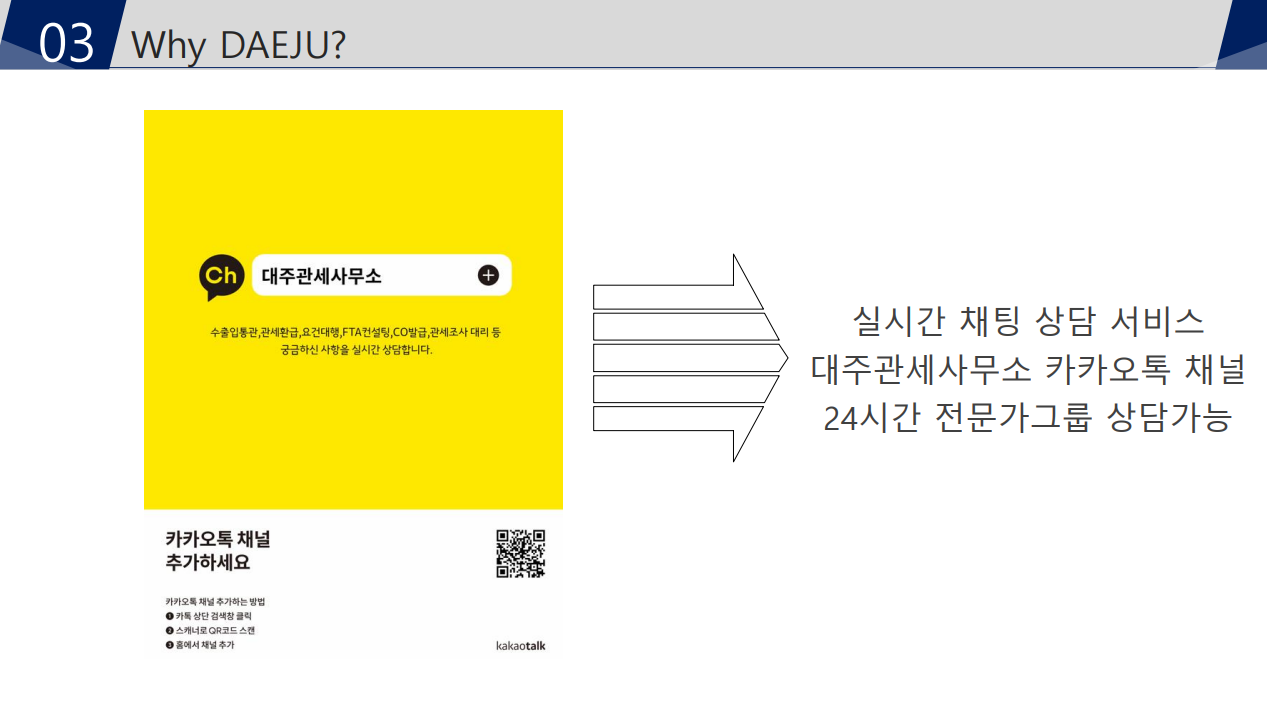This screenshot has width=1267, height=708.
Task: Click the QR code on the flyer
Action: coord(521,554)
